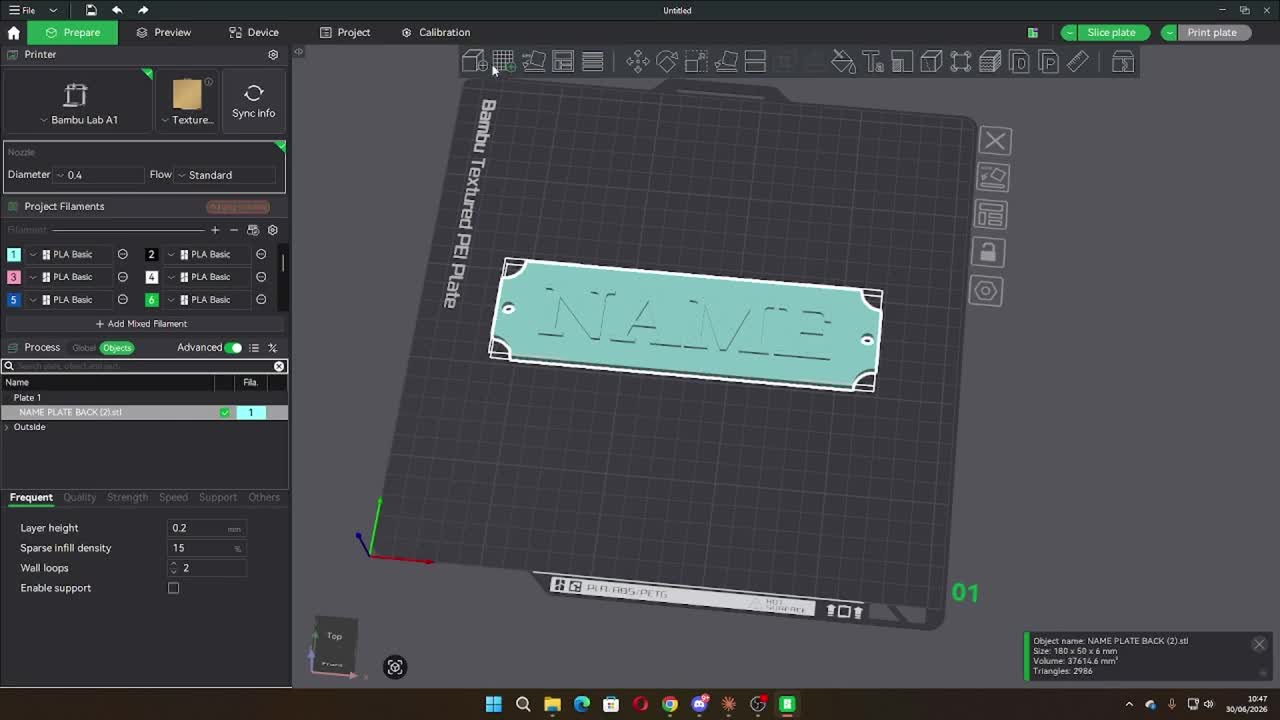Click Remove filament minus icon

tap(234, 230)
